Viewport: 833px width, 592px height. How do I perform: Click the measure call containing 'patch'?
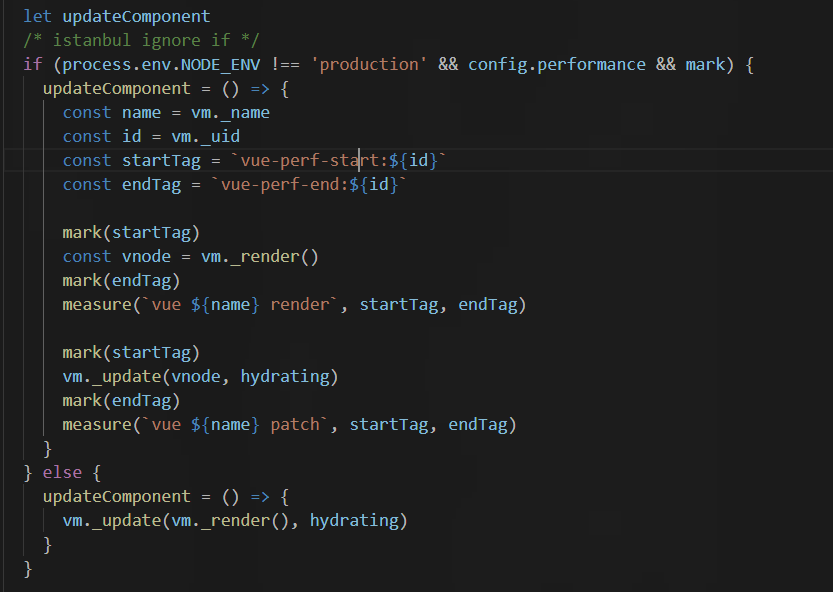290,425
